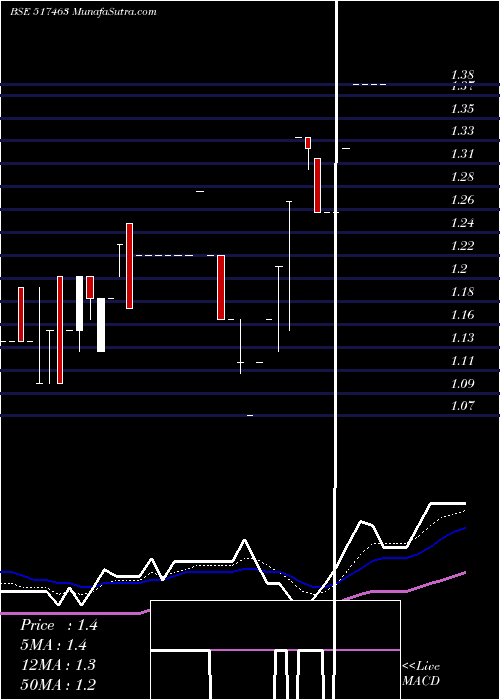Click the 1.38 price axis label
500x700 pixels.
pyautogui.click(x=462, y=75)
